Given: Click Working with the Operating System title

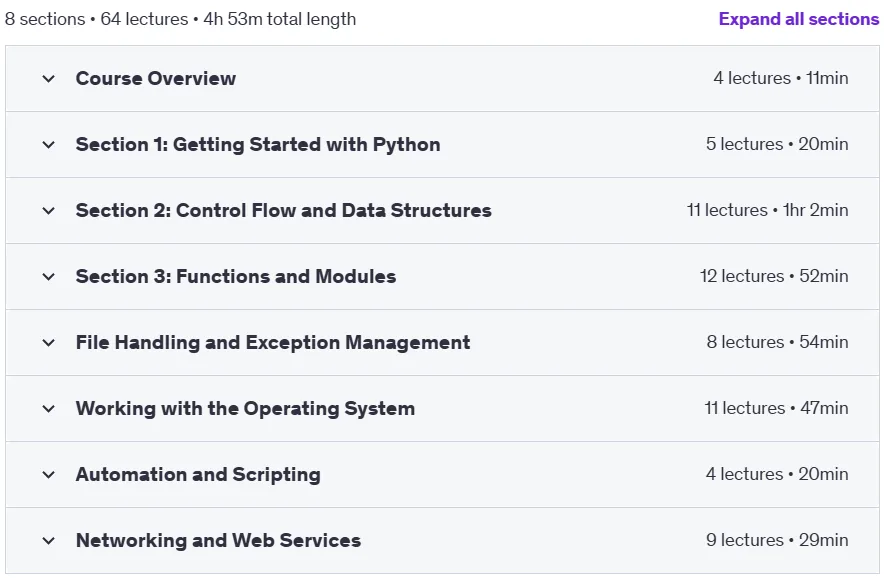Looking at the screenshot, I should point(245,408).
